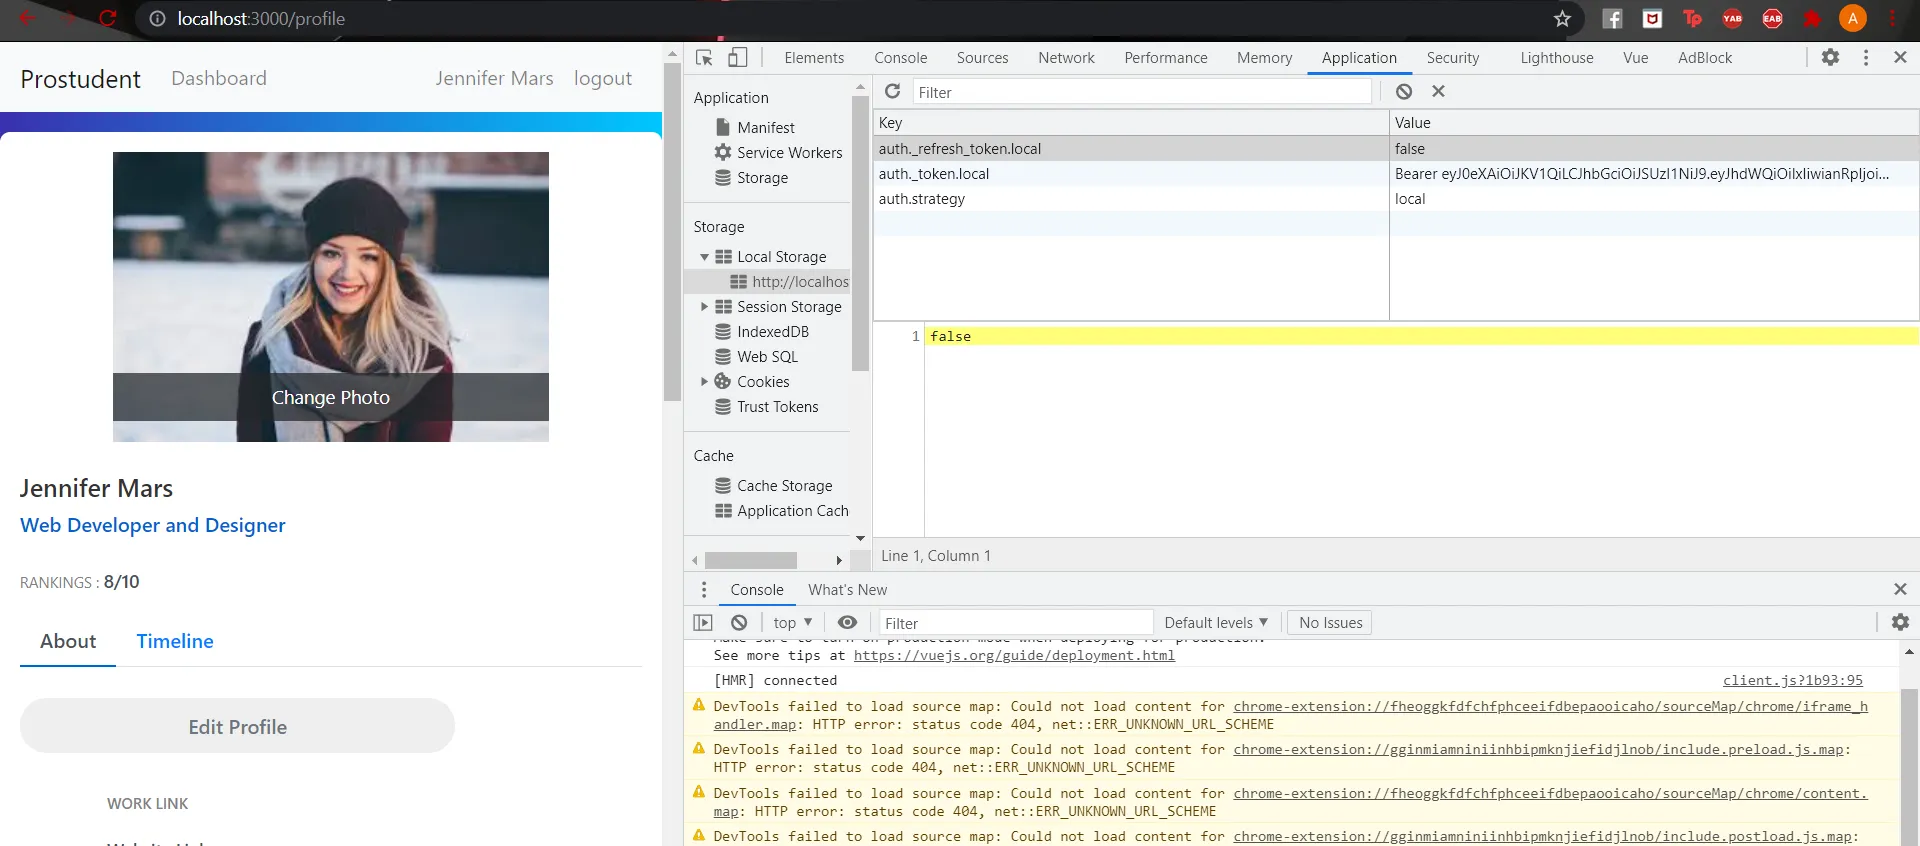Close the DevTools panel

pyautogui.click(x=1900, y=58)
